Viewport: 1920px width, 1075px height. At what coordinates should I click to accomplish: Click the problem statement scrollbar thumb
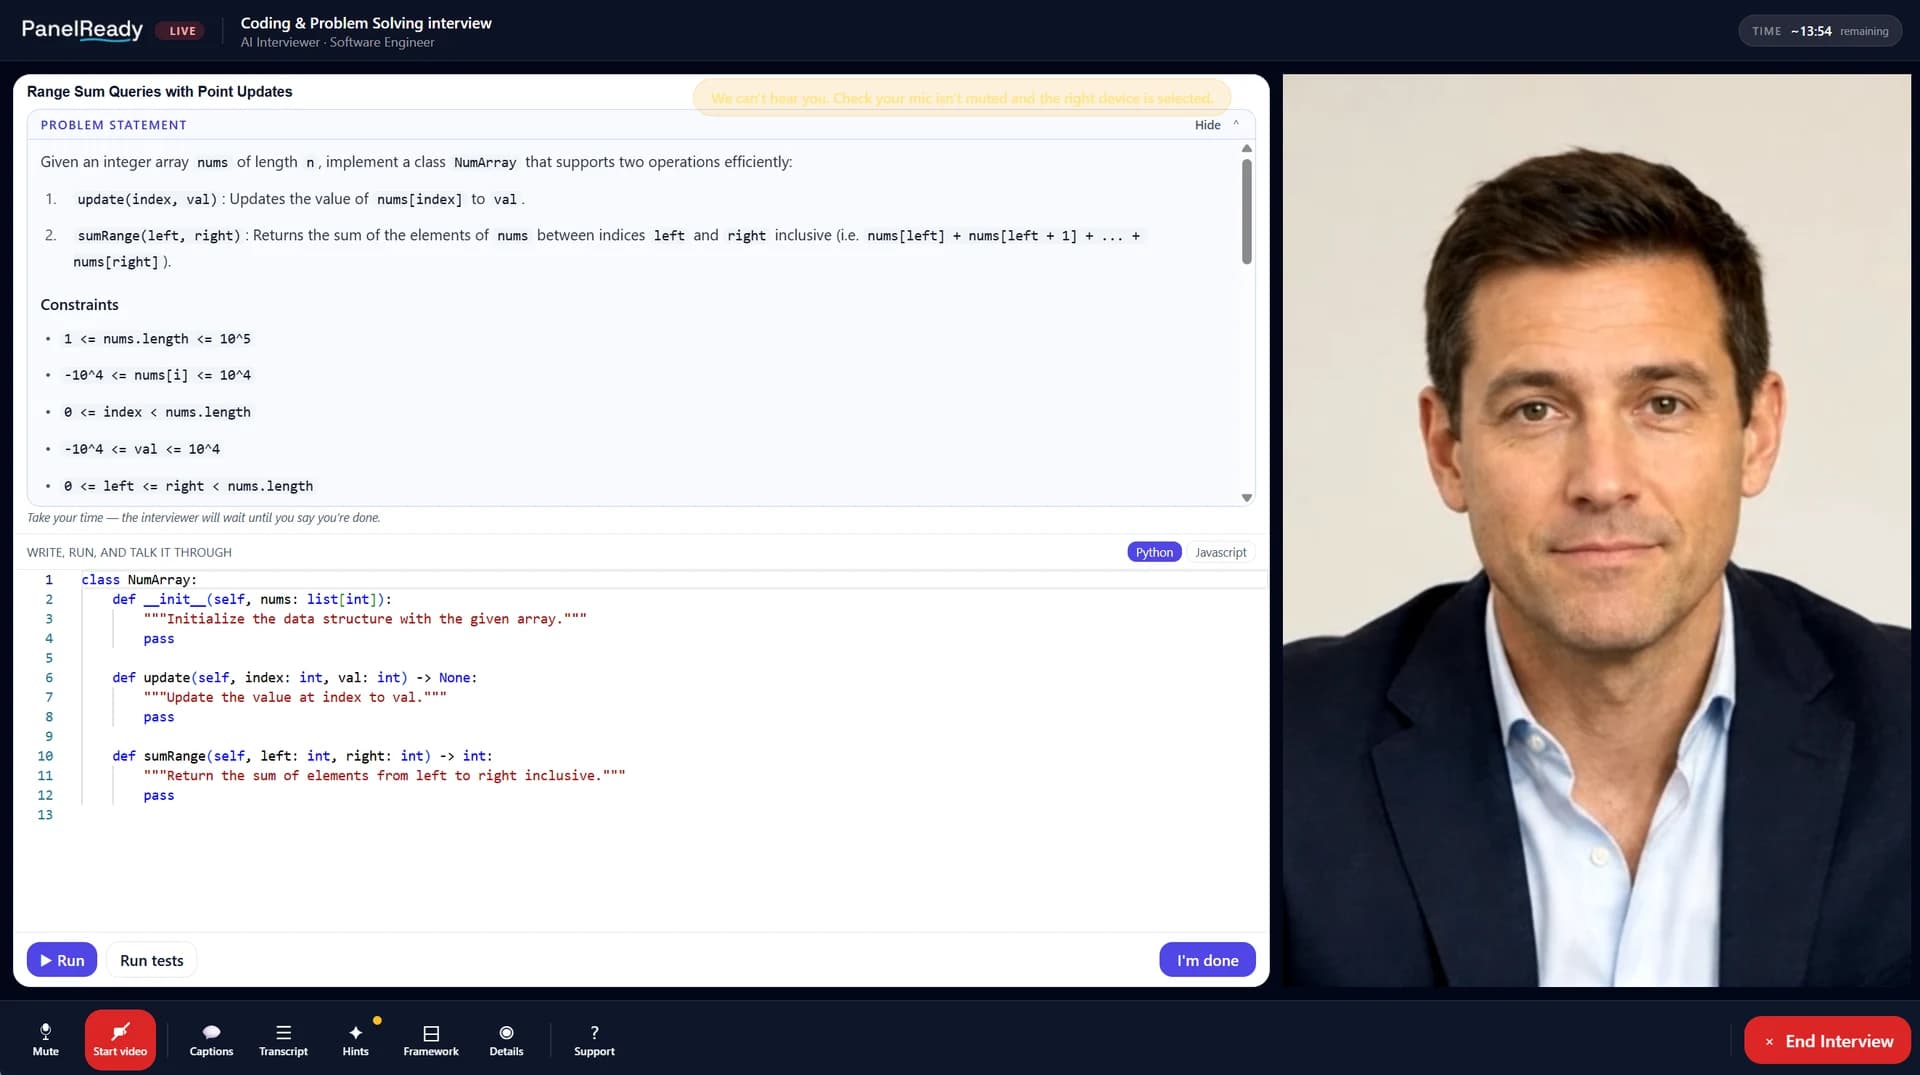click(1247, 211)
